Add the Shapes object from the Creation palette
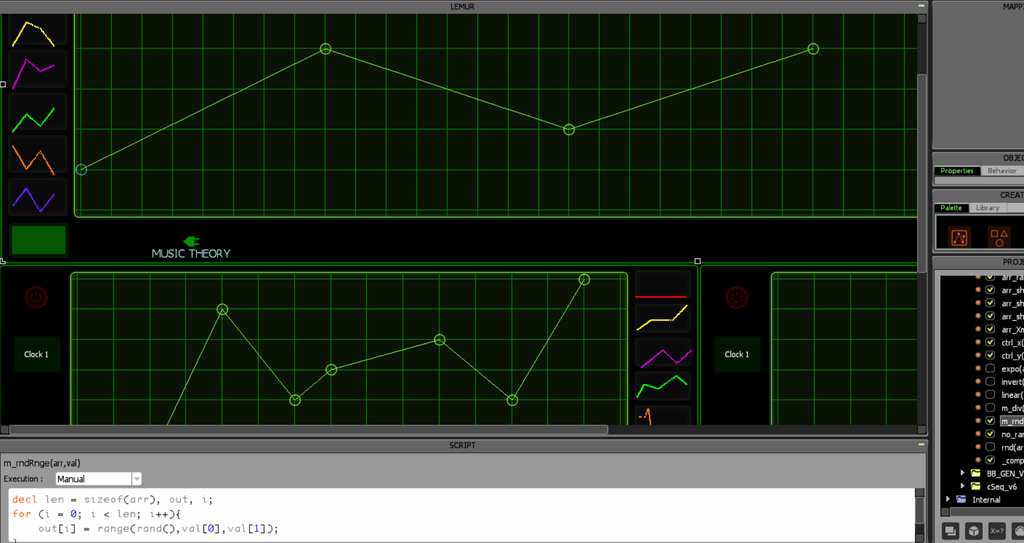 tap(999, 237)
